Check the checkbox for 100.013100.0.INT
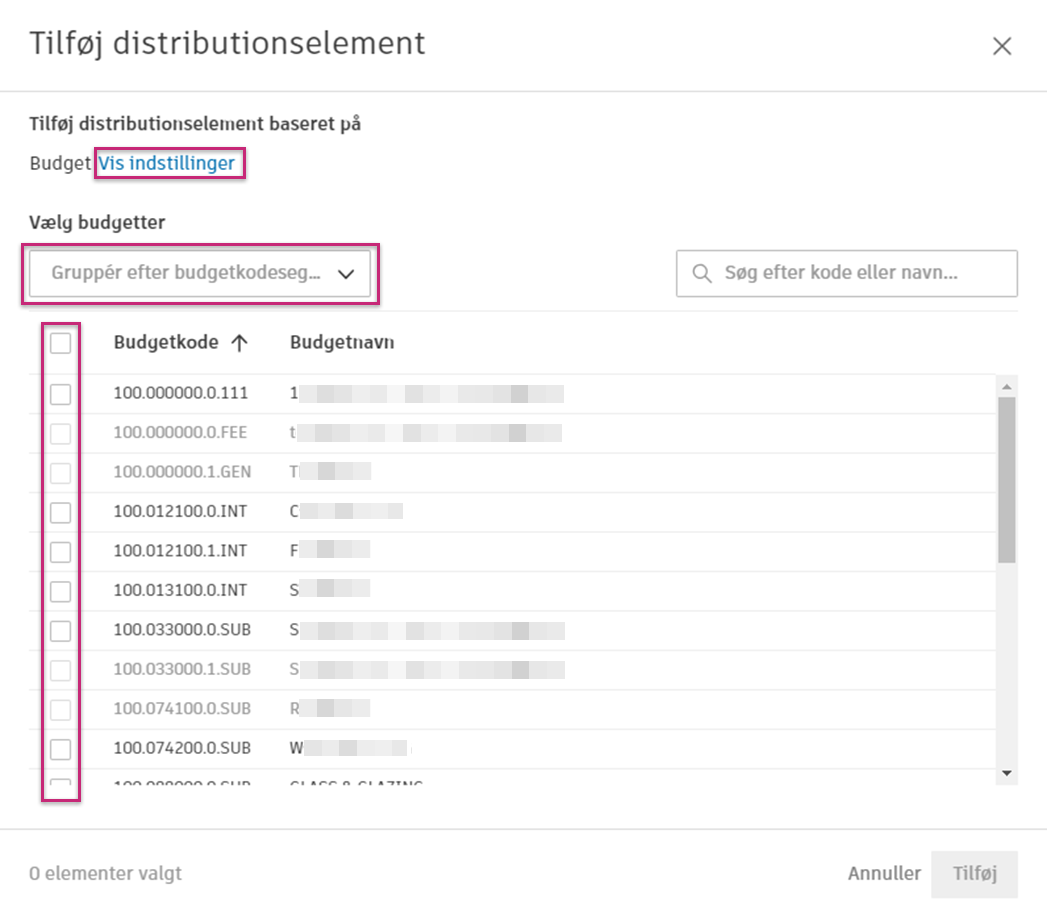This screenshot has height=918, width=1047. click(x=60, y=590)
